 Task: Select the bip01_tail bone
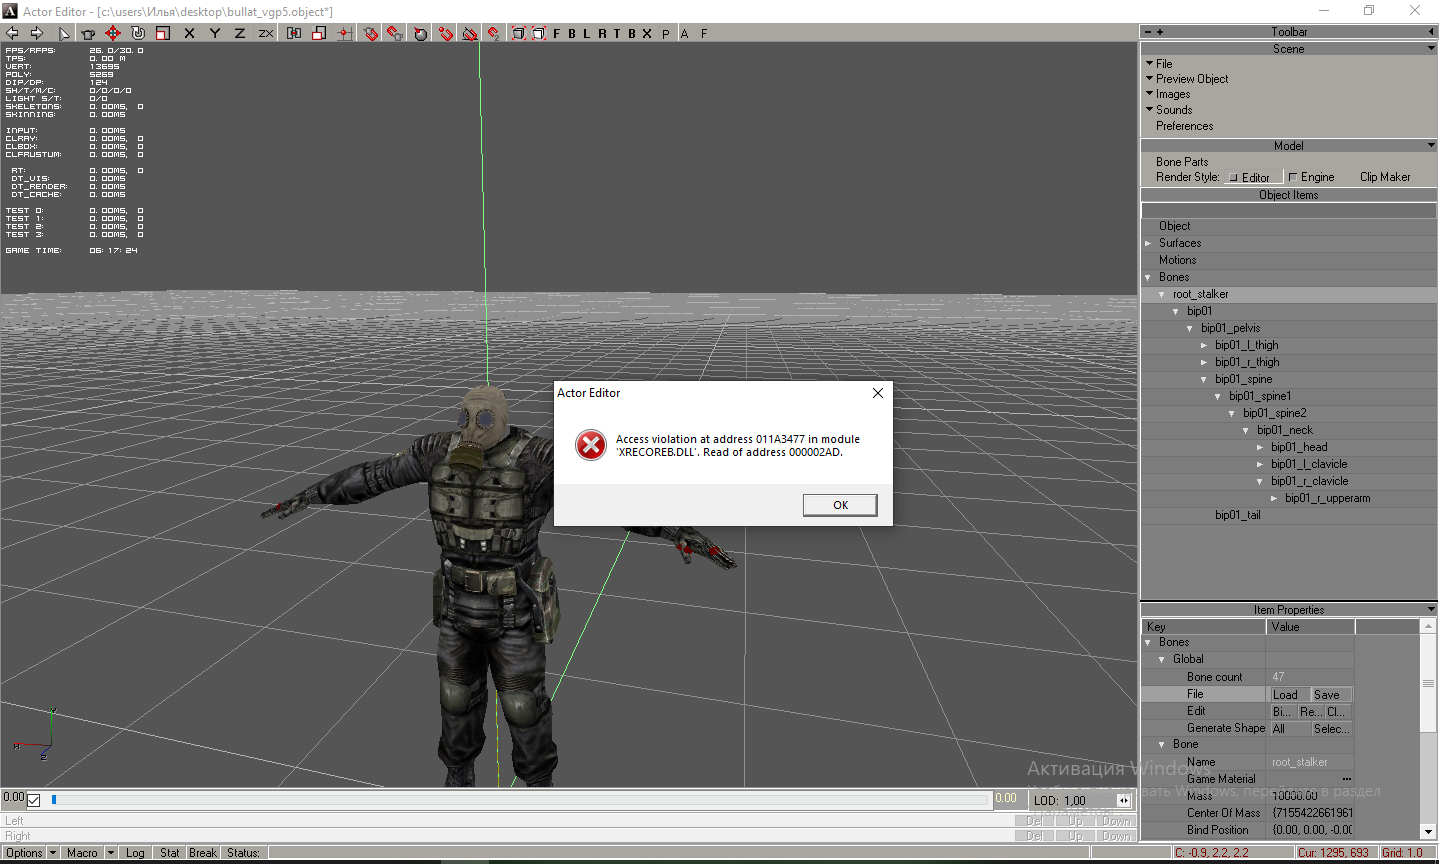(1237, 515)
